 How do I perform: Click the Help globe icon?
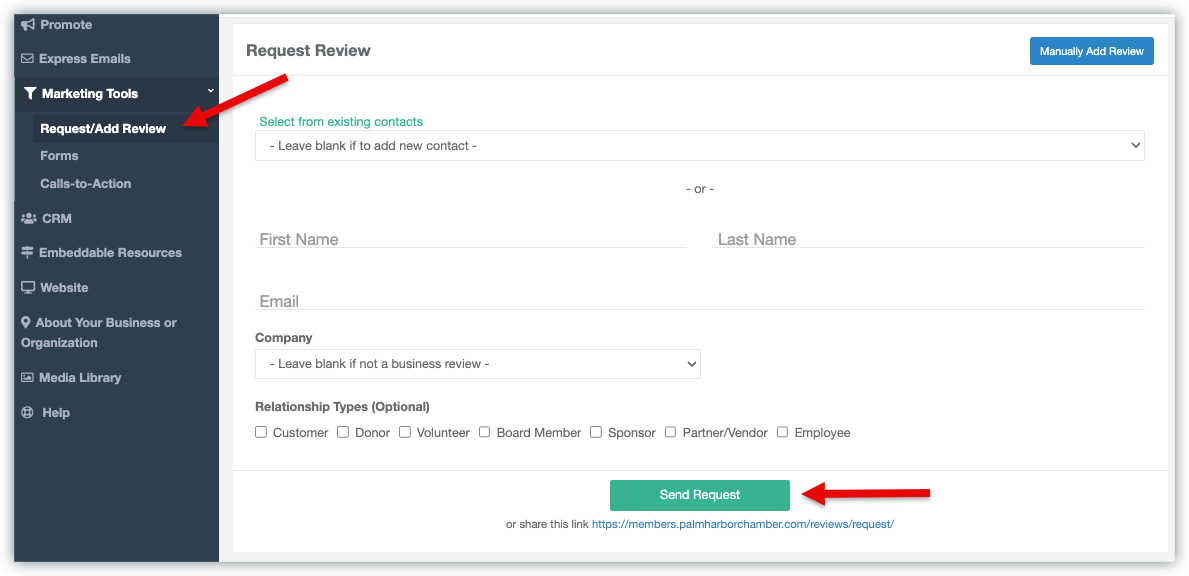(28, 413)
